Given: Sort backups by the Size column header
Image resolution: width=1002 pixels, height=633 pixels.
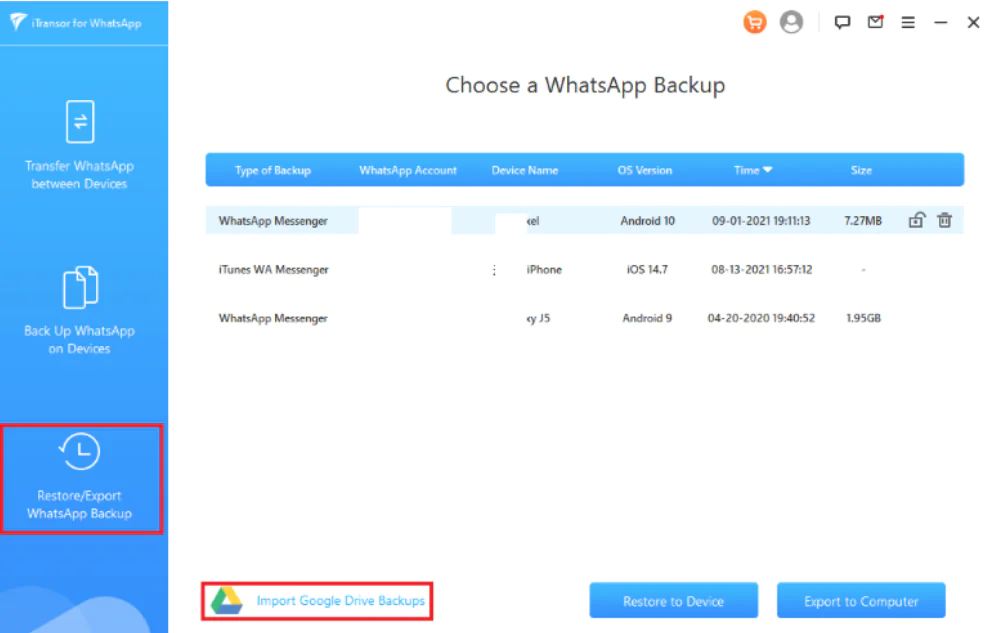Looking at the screenshot, I should [x=861, y=170].
